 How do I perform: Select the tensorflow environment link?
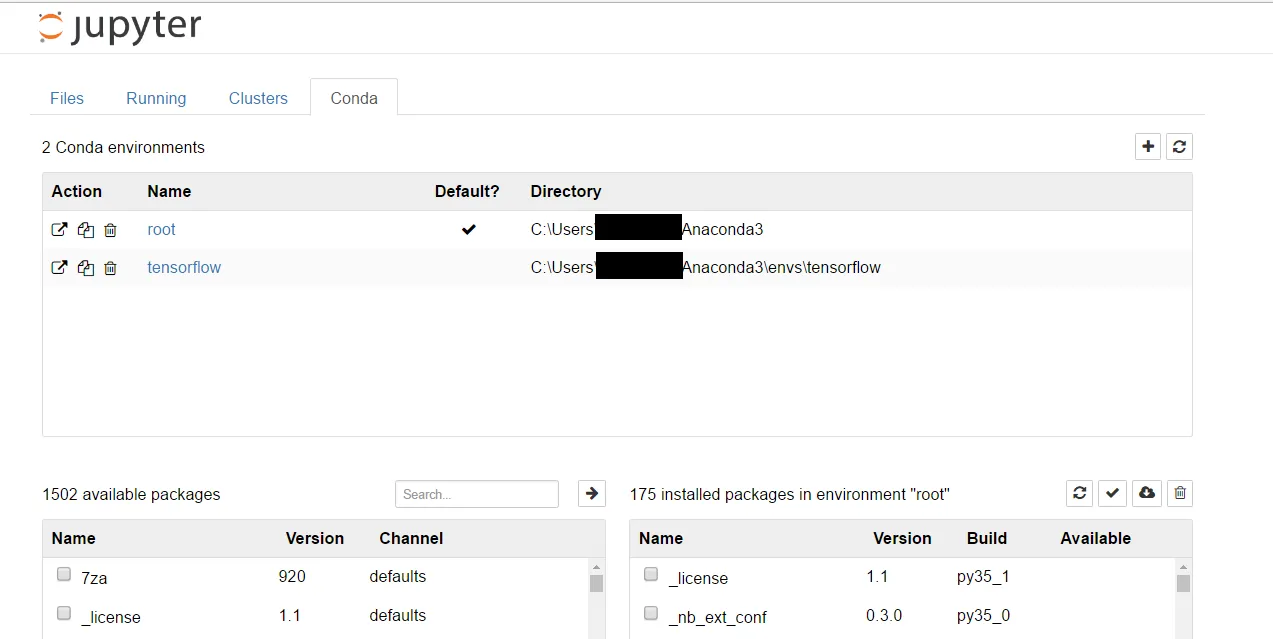[184, 268]
